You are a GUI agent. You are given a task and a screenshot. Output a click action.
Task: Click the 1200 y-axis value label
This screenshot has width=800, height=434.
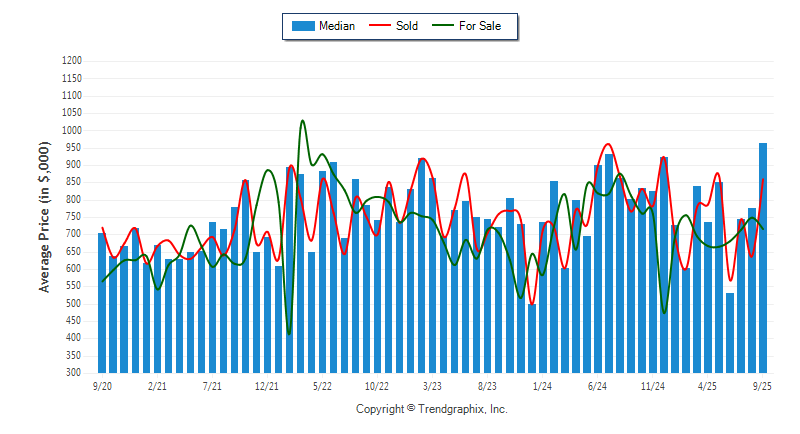click(x=71, y=61)
